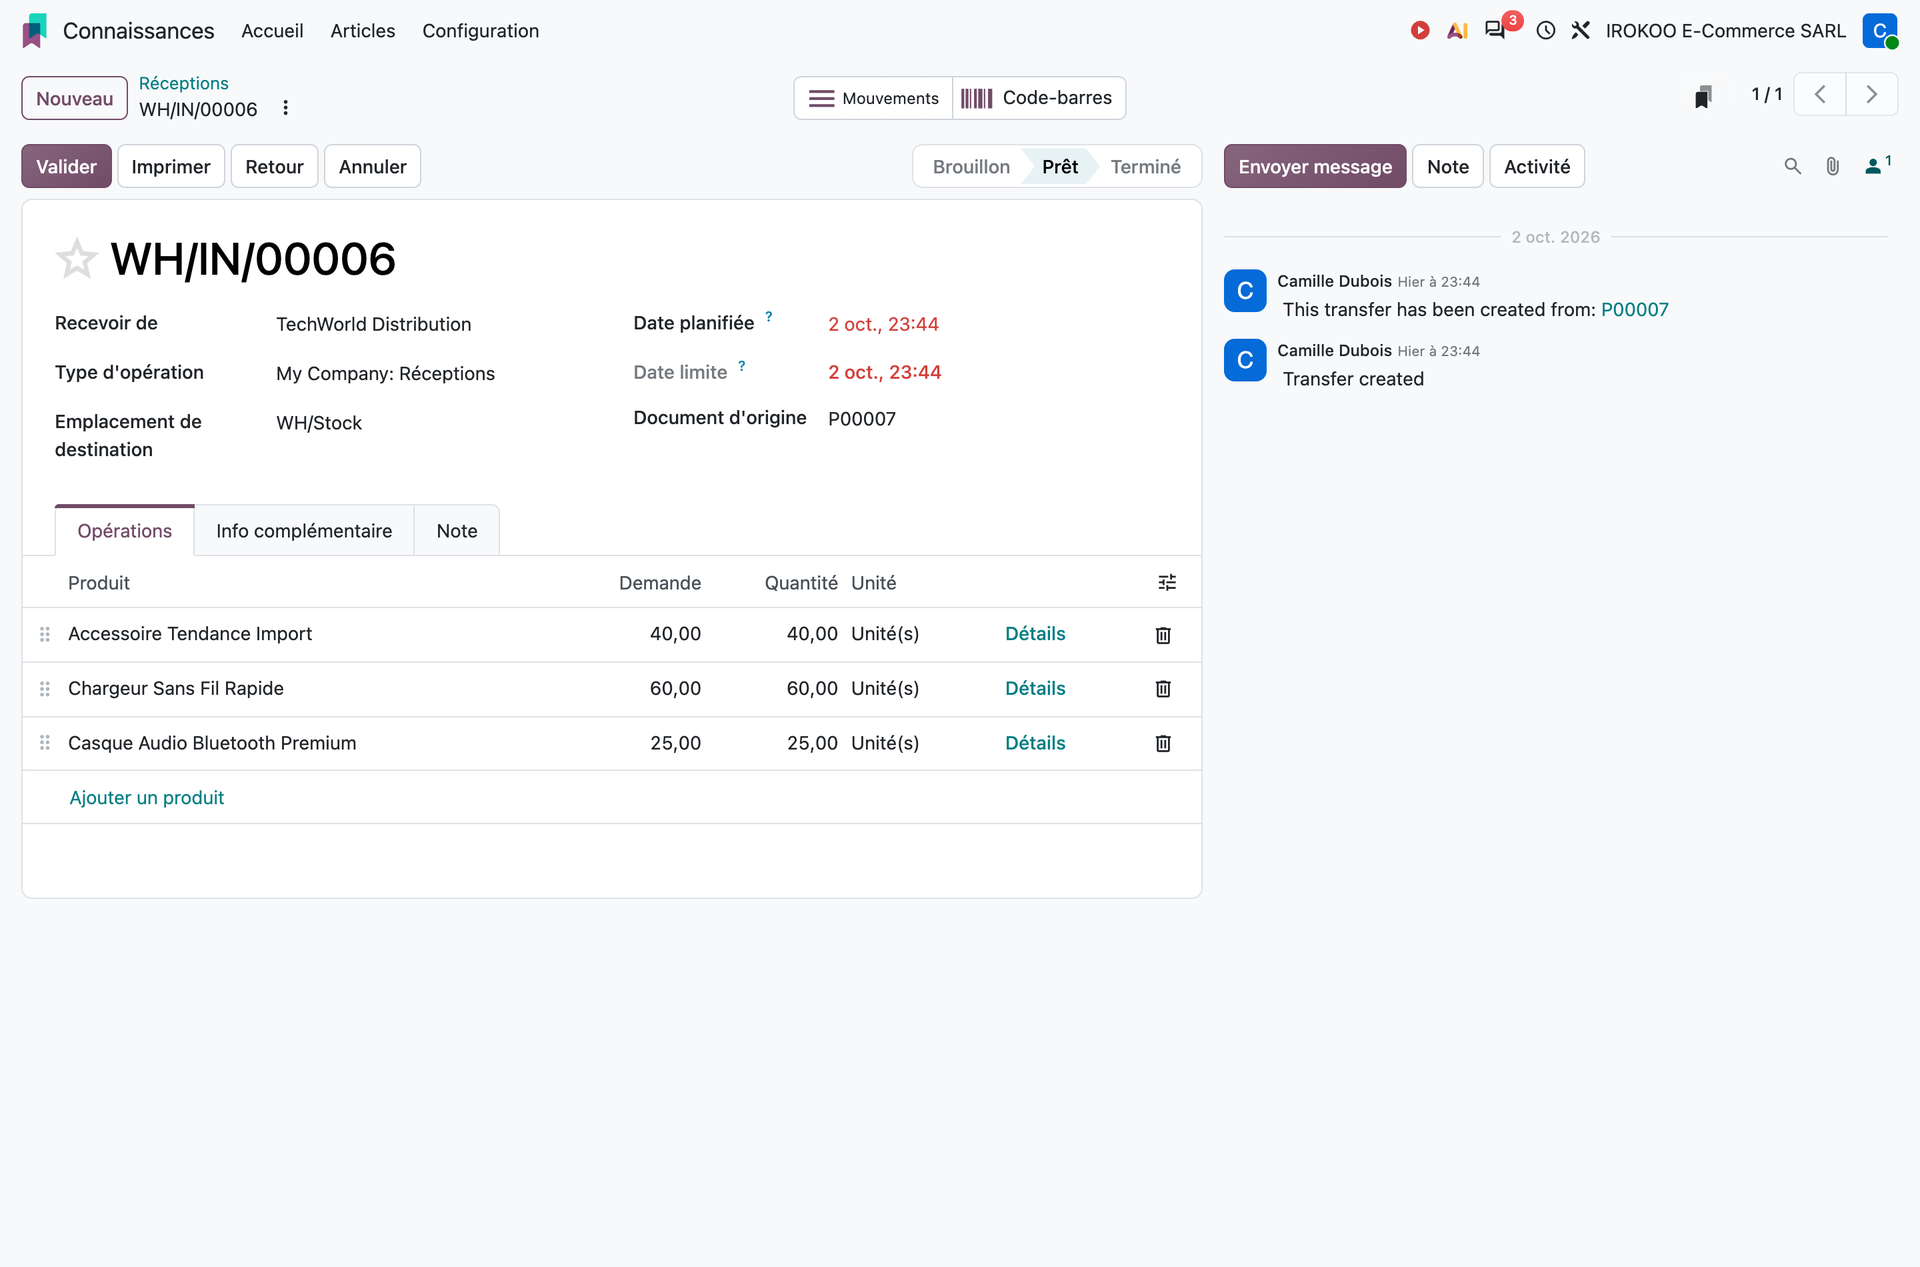Delete the Accessoire Tendance Import line
The image size is (1920, 1267).
(x=1163, y=635)
